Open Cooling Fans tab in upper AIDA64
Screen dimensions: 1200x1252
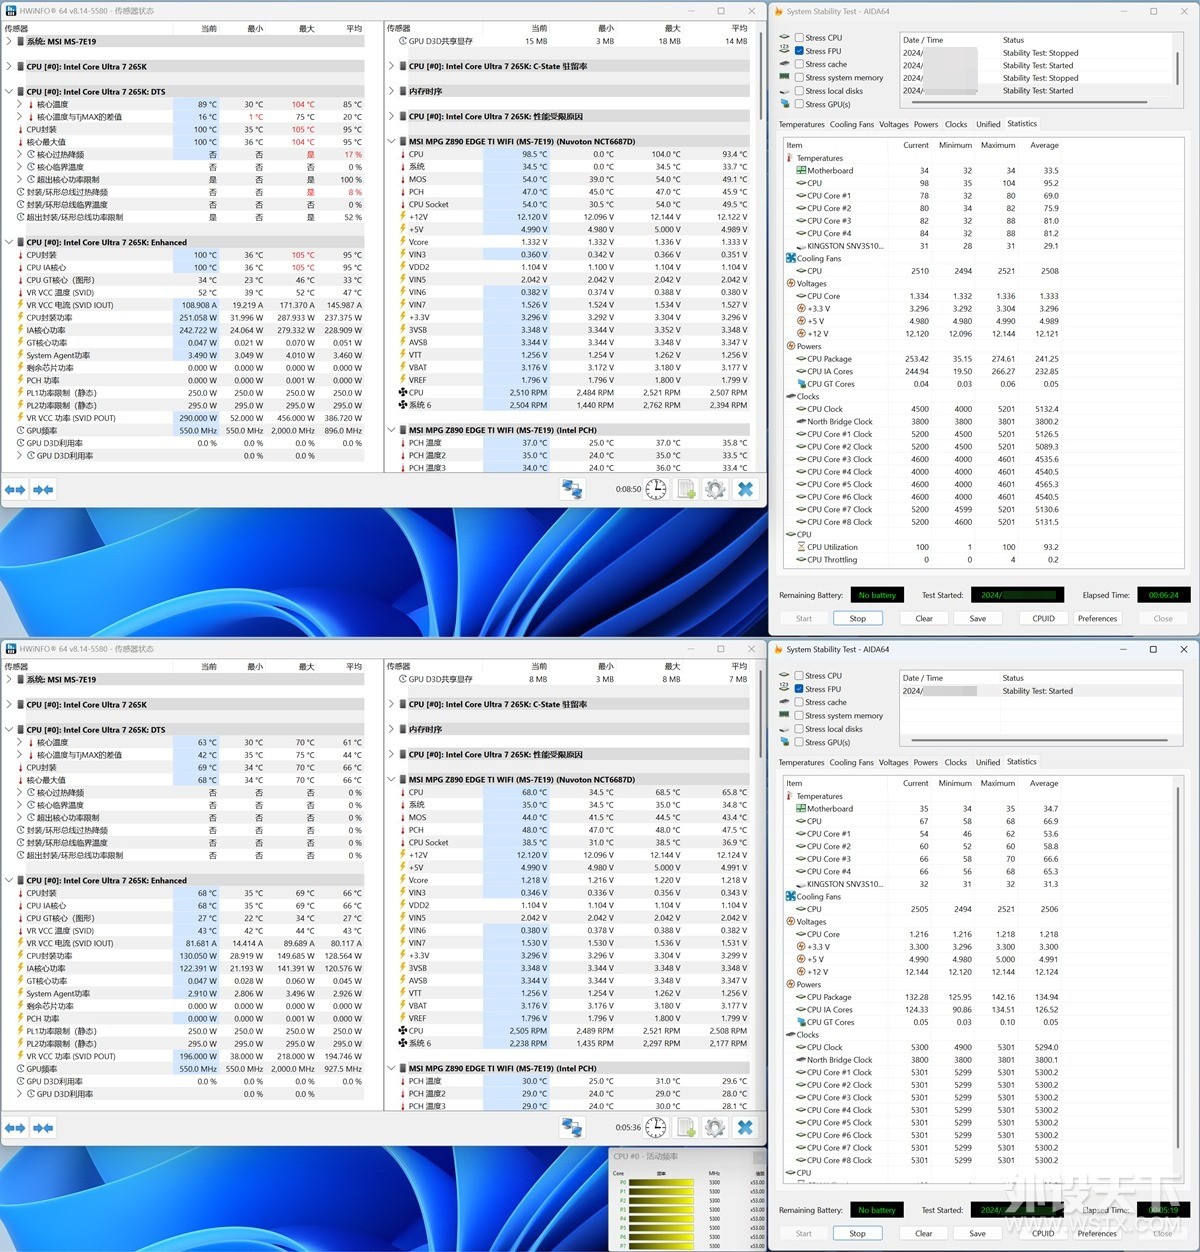[852, 125]
